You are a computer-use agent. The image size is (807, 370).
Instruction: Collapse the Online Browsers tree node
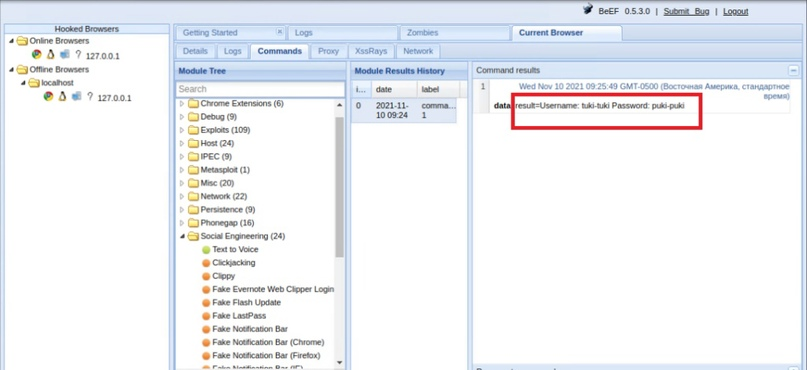coord(12,41)
